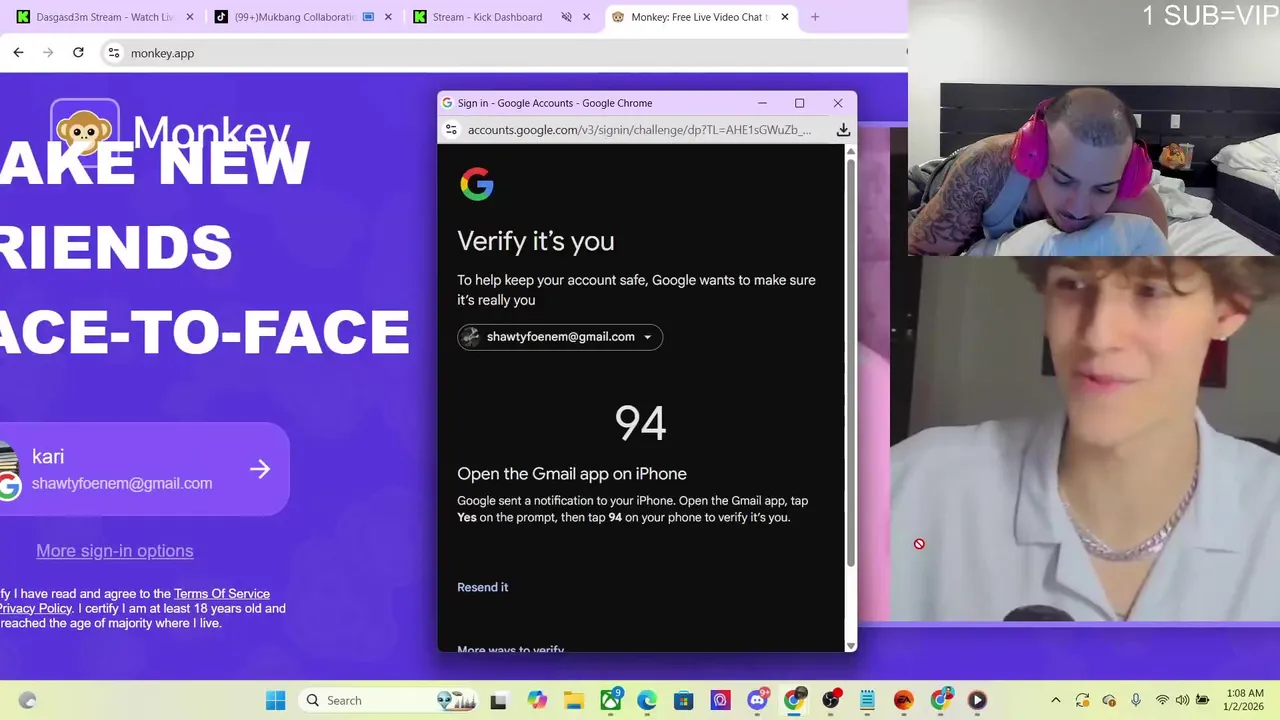Click the download icon in sign-in popup
The width and height of the screenshot is (1280, 720).
click(843, 130)
